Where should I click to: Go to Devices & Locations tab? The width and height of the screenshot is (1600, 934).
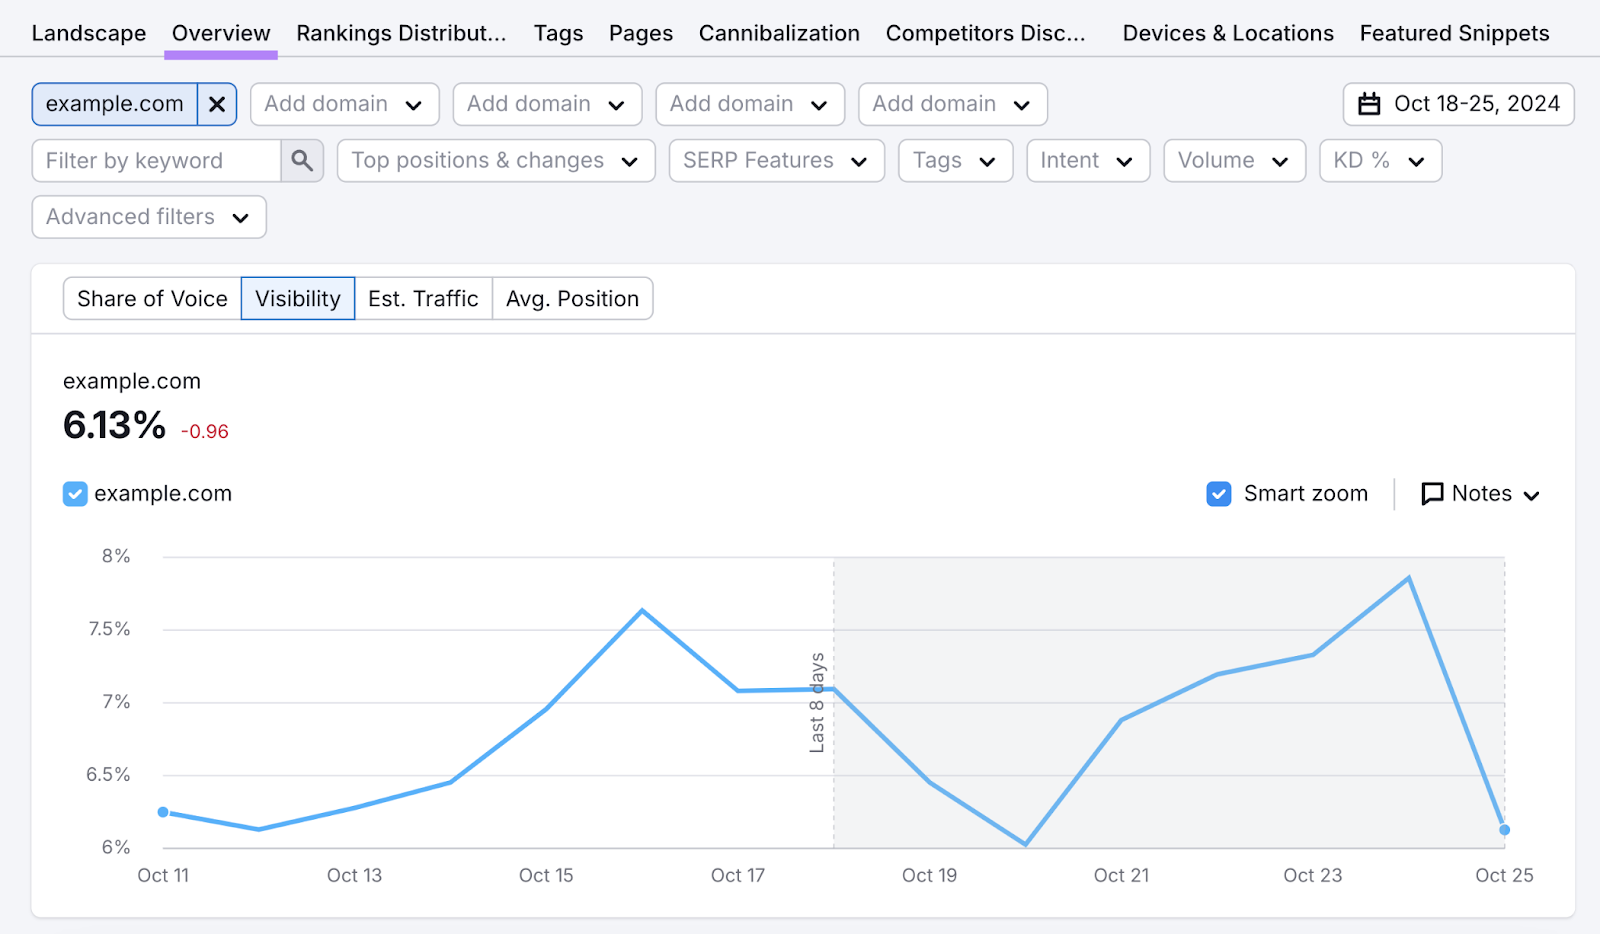tap(1228, 32)
